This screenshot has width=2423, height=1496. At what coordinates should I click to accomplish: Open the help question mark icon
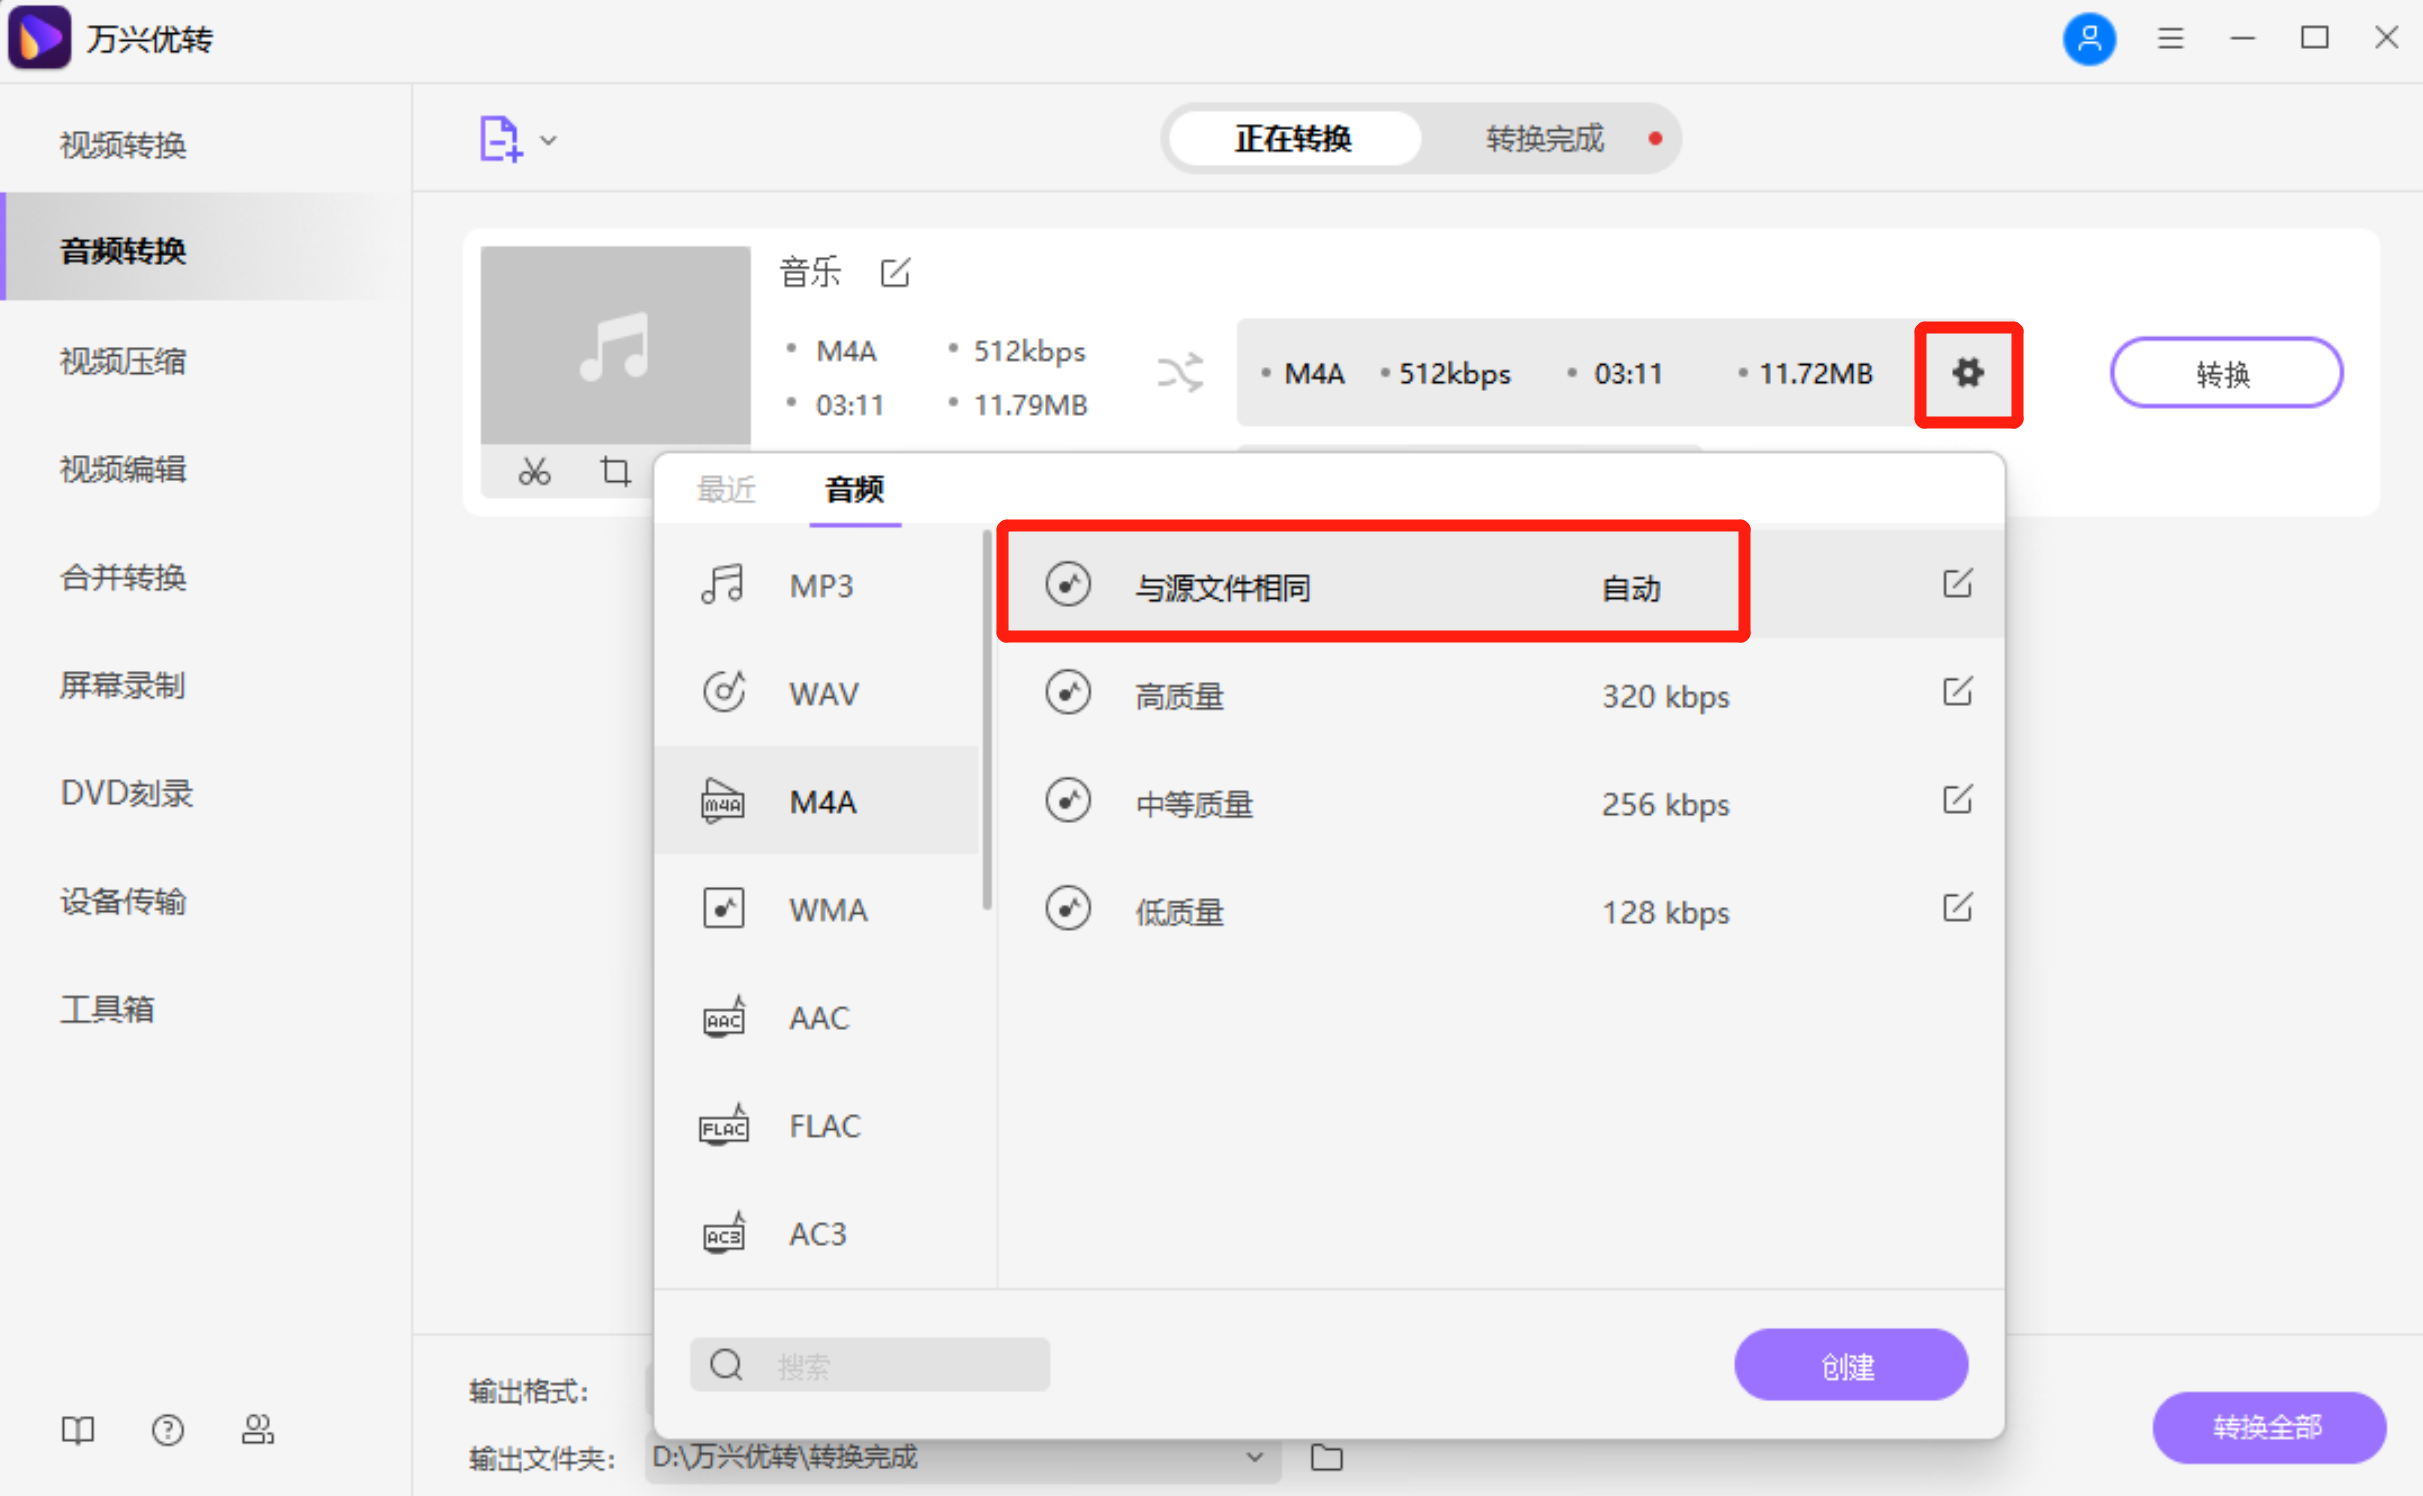pyautogui.click(x=168, y=1430)
